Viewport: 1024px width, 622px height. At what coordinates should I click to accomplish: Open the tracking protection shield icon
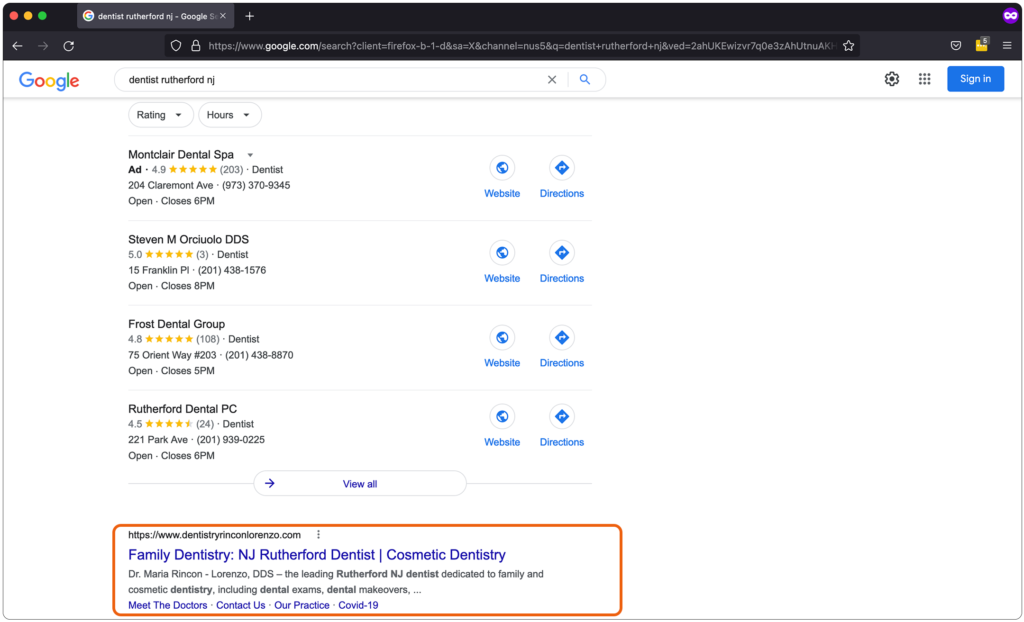tap(176, 46)
